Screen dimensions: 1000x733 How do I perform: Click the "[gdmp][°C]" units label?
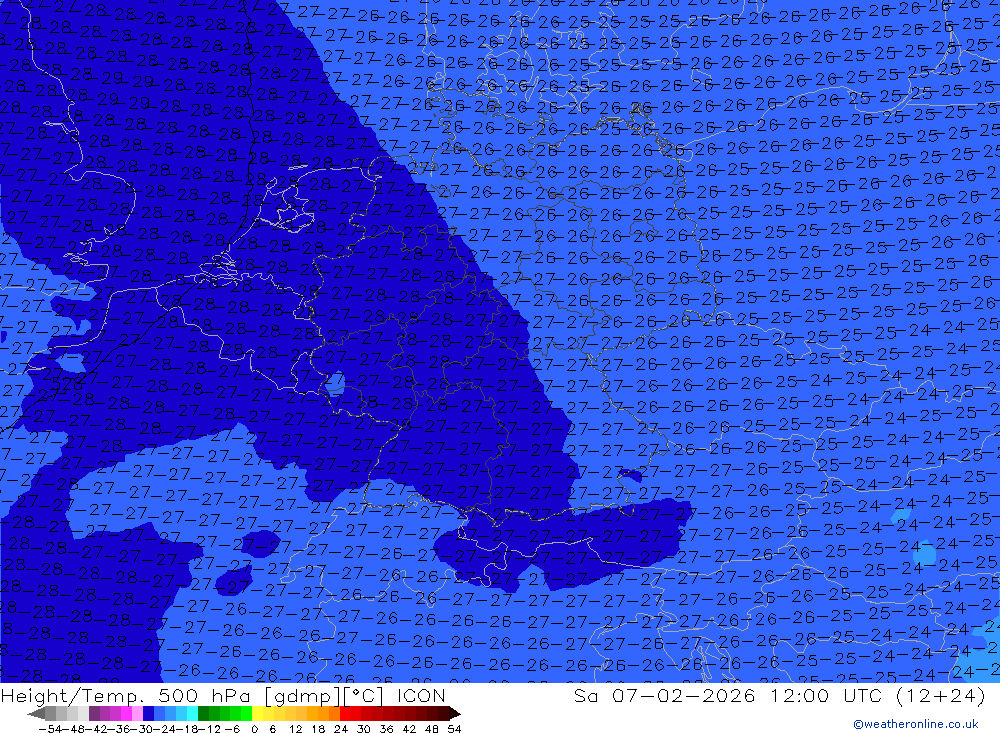[324, 696]
